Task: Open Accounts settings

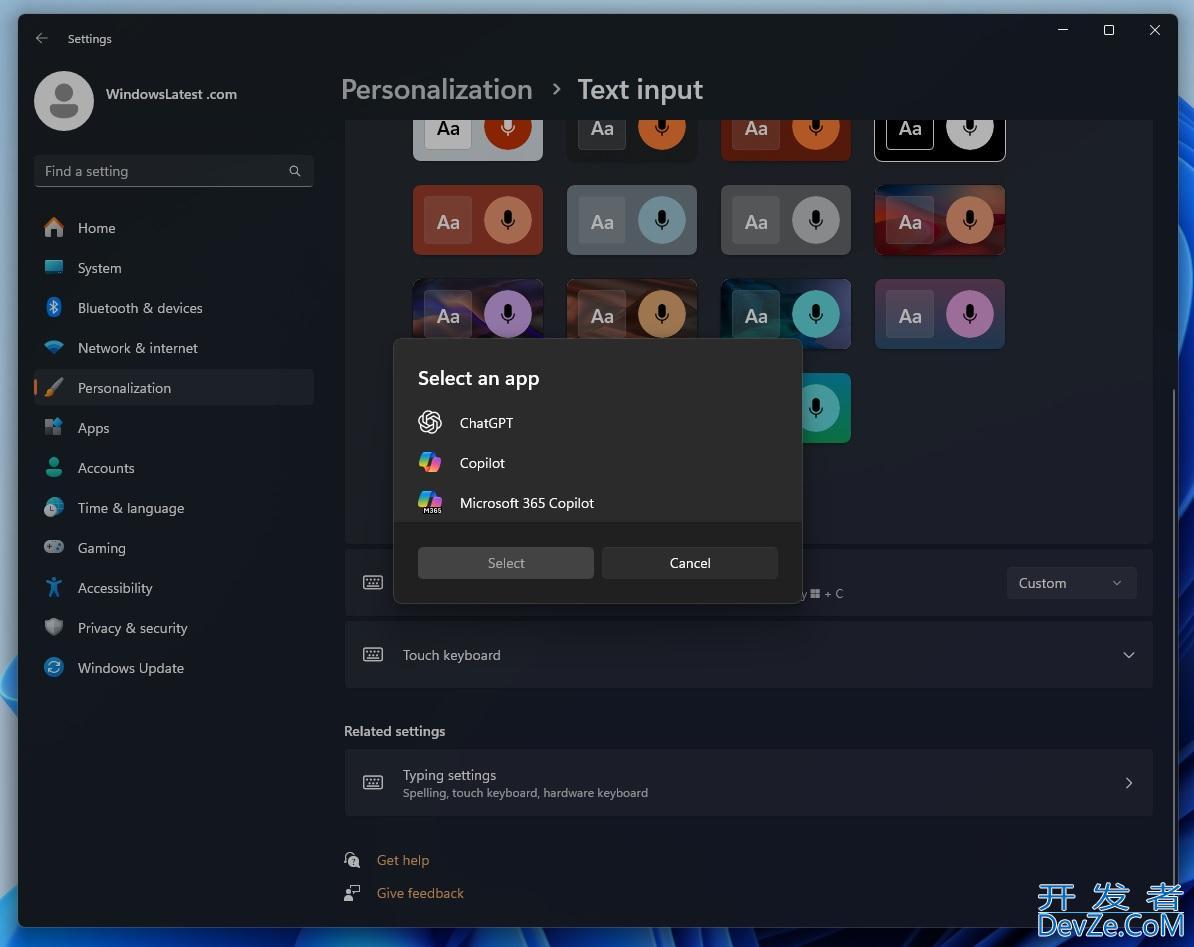Action: point(174,467)
